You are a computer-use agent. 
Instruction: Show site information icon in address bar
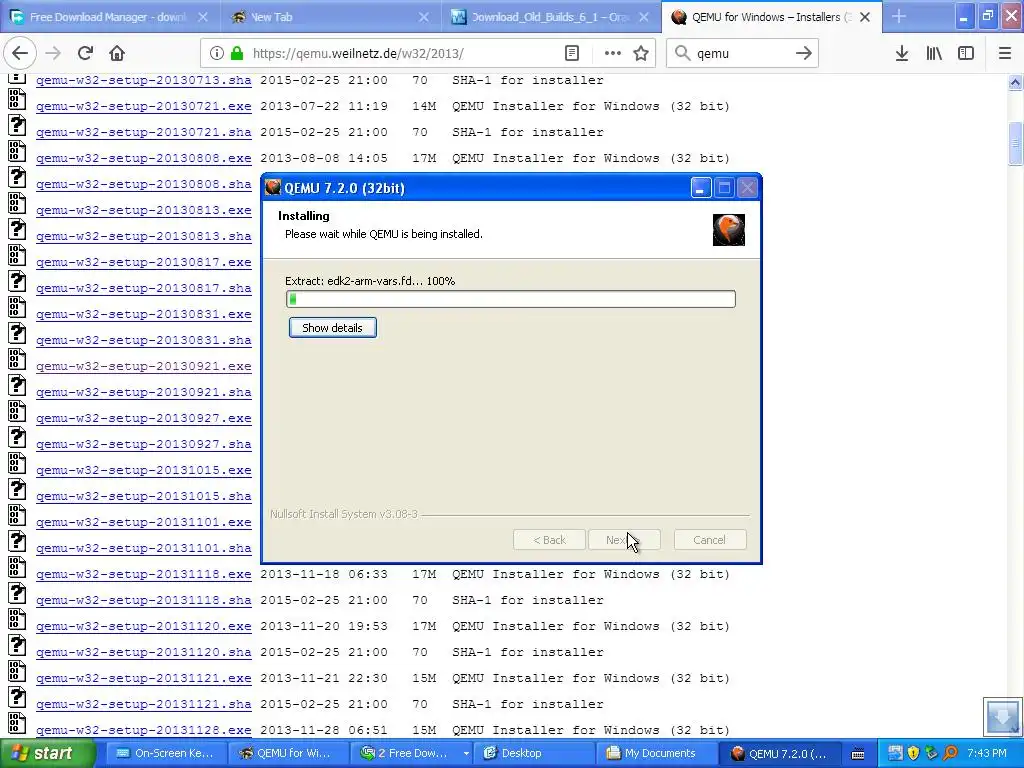(217, 54)
